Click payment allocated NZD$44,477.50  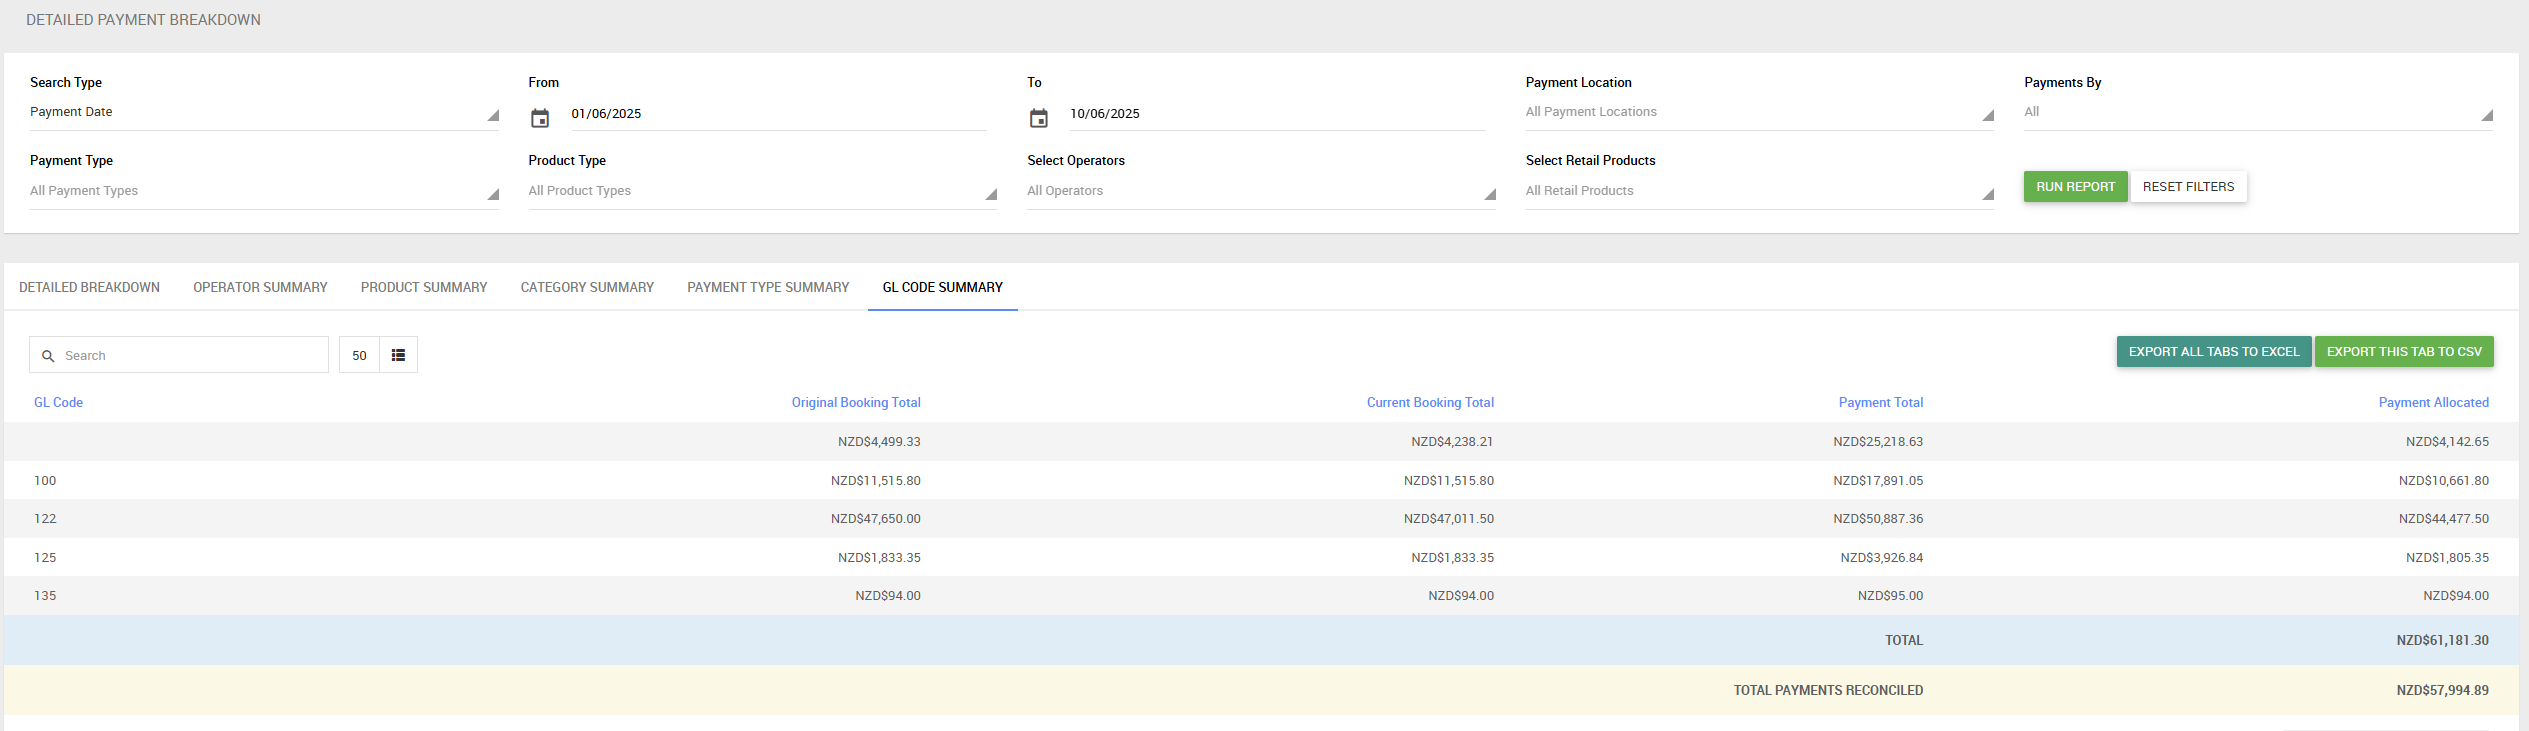[x=2443, y=519]
